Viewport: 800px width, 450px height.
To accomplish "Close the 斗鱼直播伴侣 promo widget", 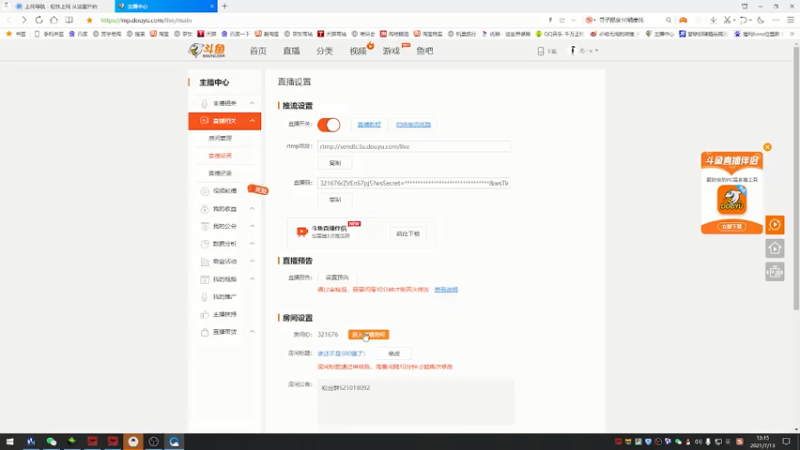I will [767, 147].
